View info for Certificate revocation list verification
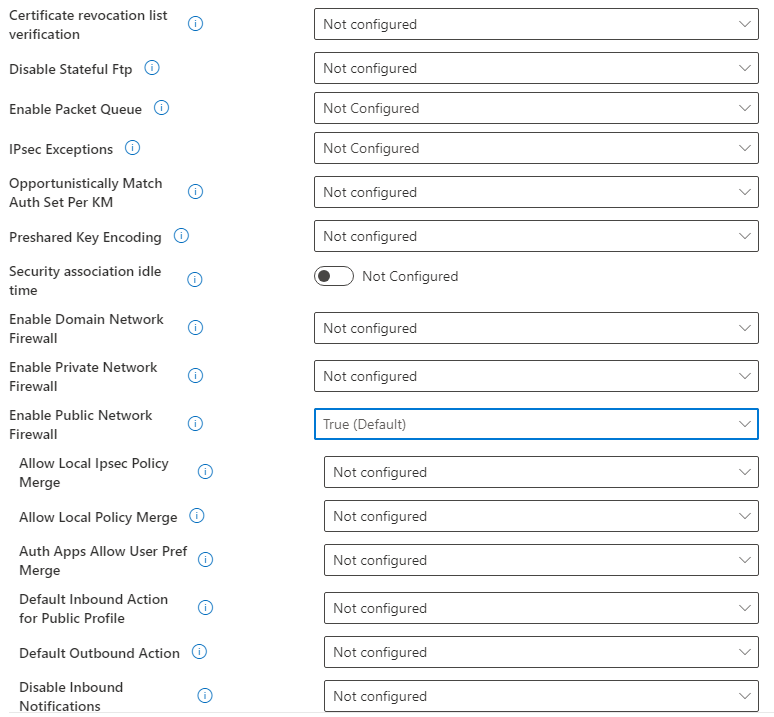Image resolution: width=774 pixels, height=717 pixels. point(195,23)
